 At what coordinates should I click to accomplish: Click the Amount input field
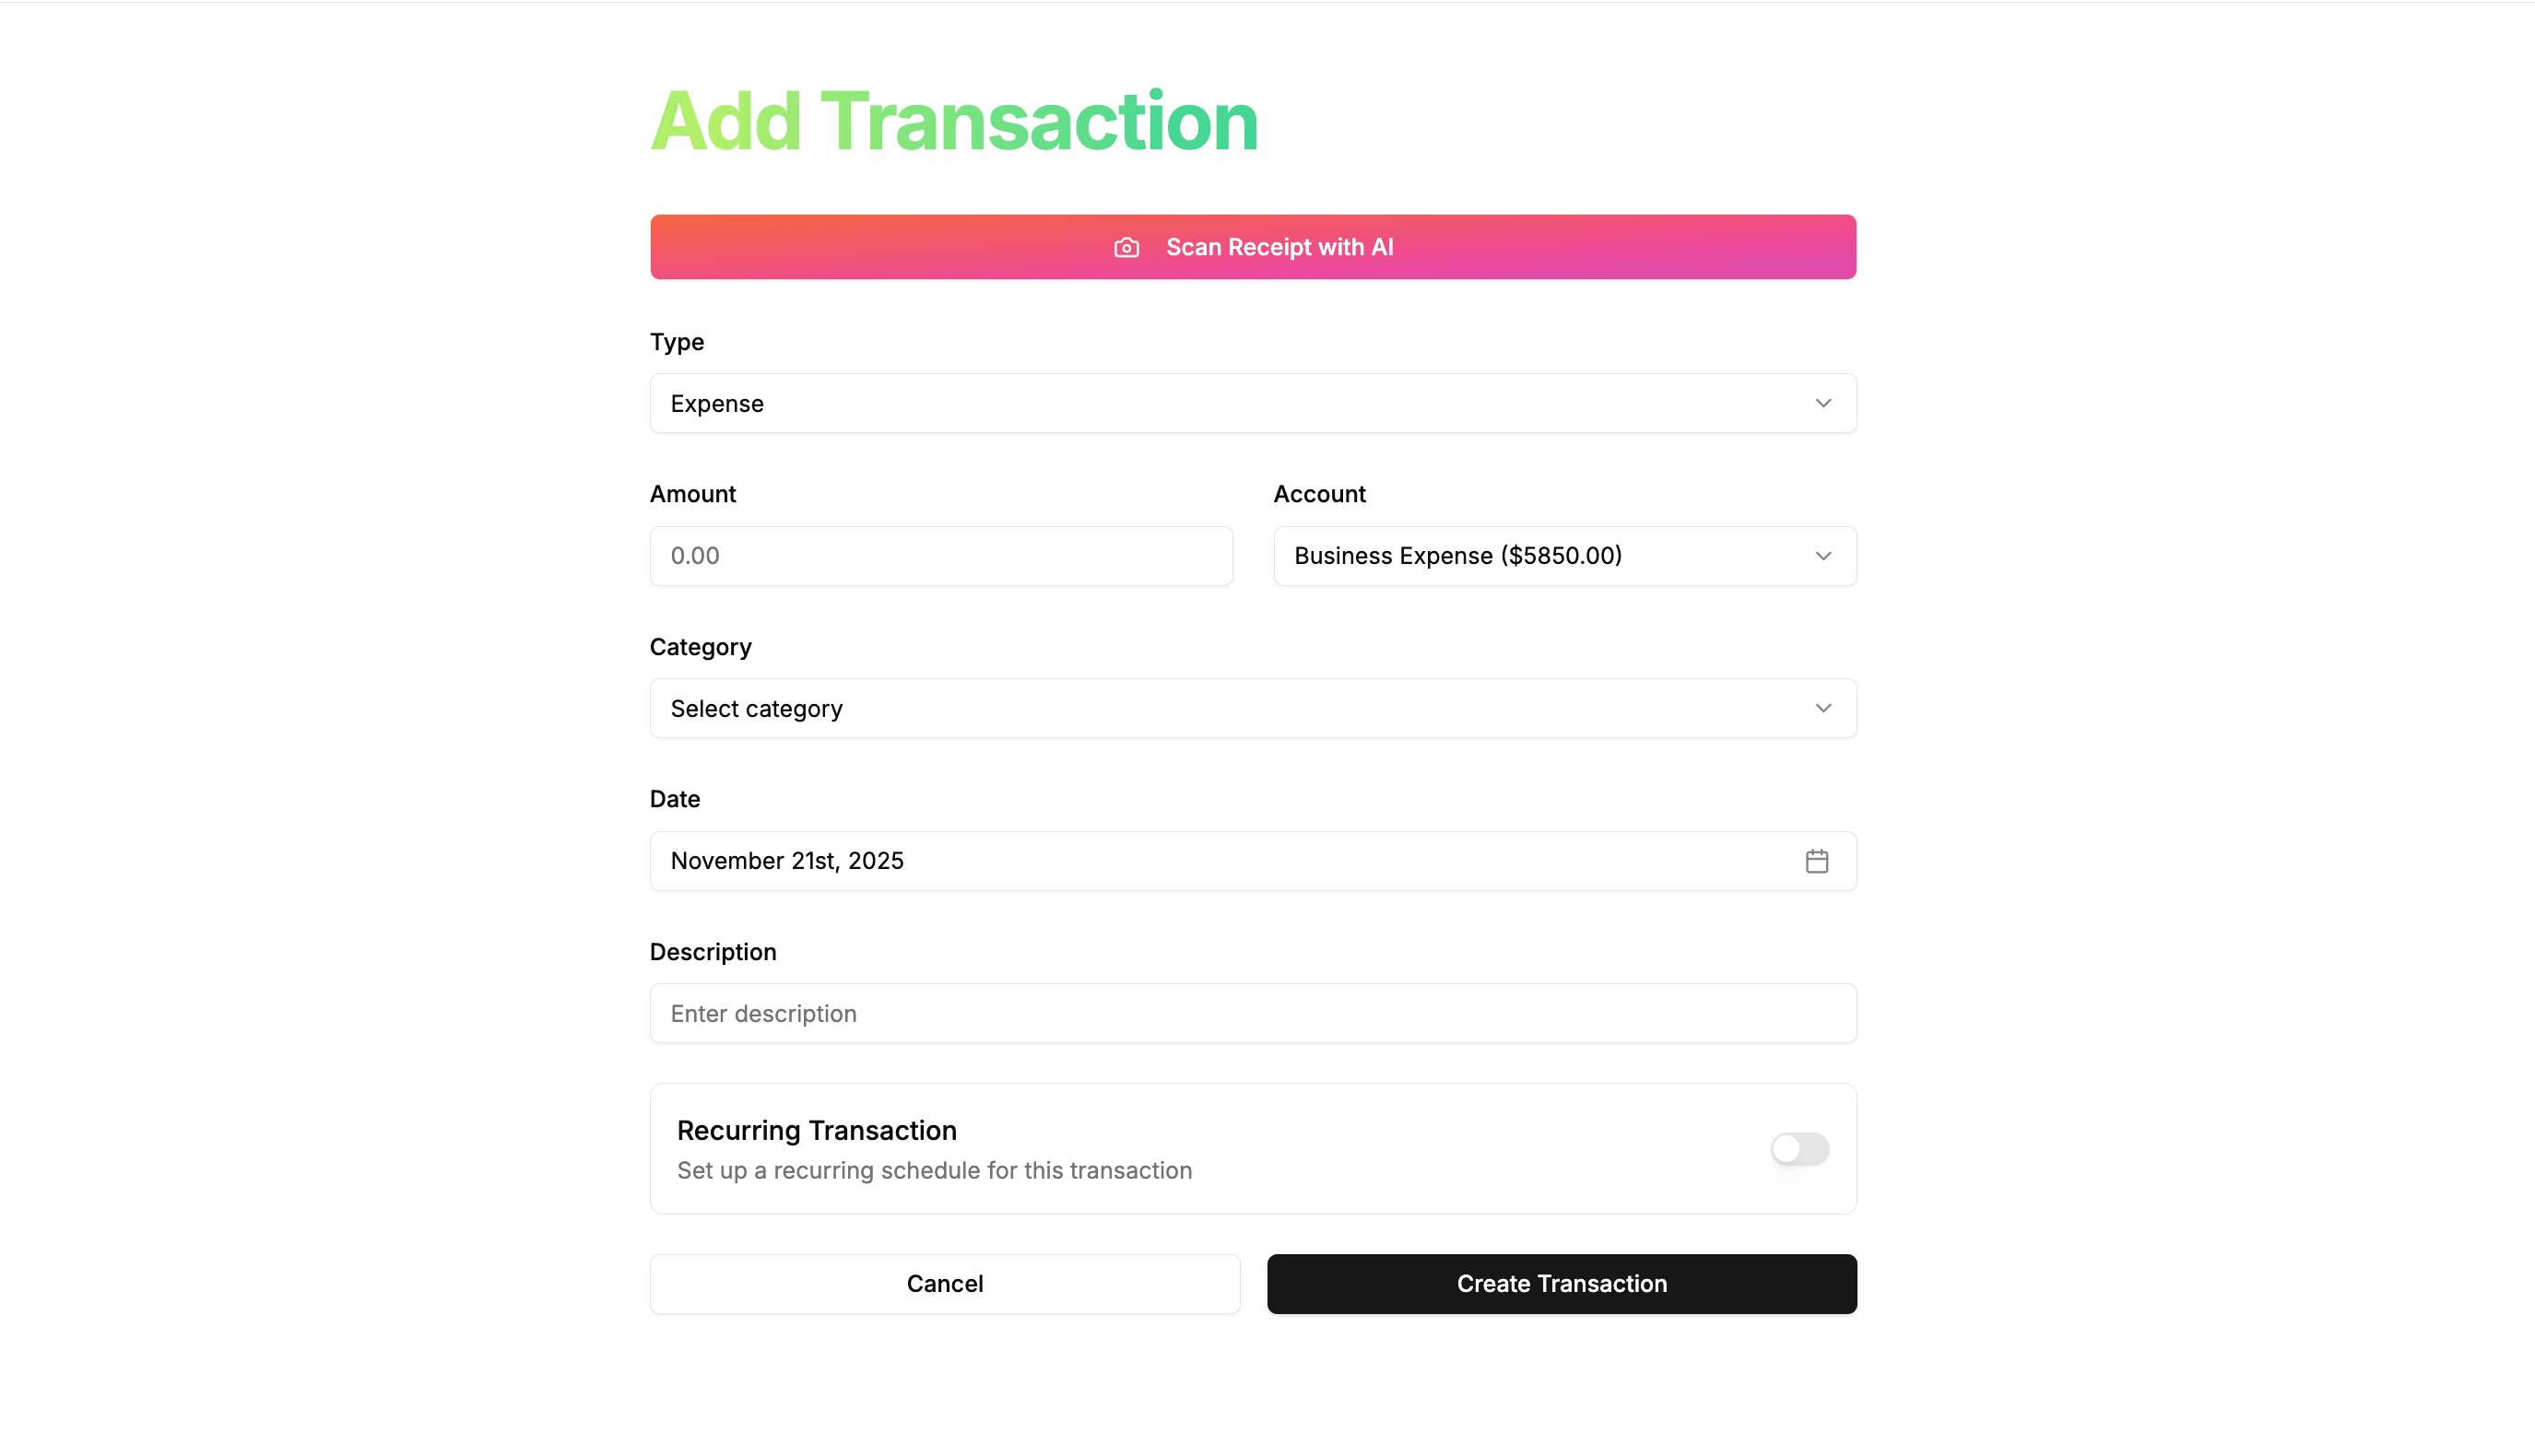point(940,555)
